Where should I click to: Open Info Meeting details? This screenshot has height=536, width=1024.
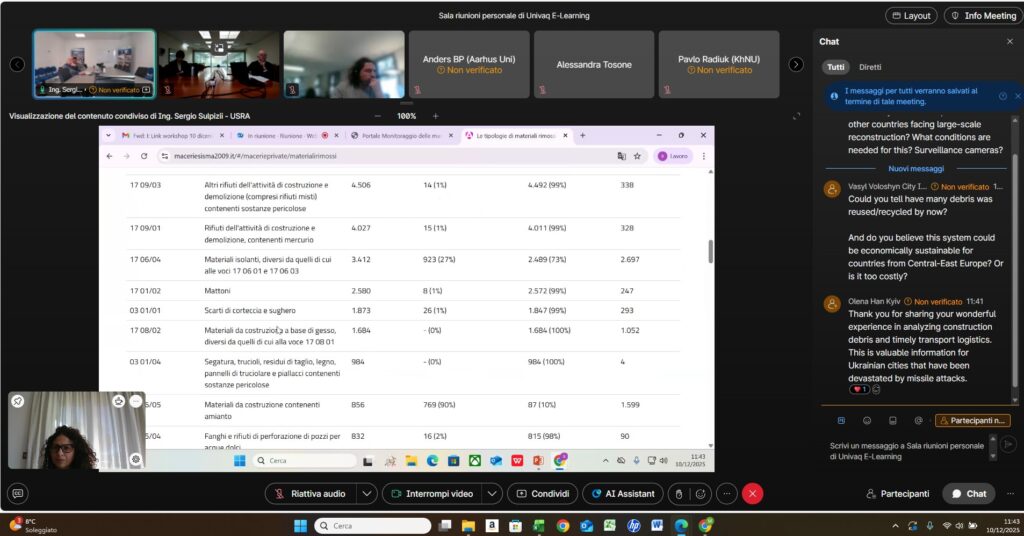click(x=983, y=16)
